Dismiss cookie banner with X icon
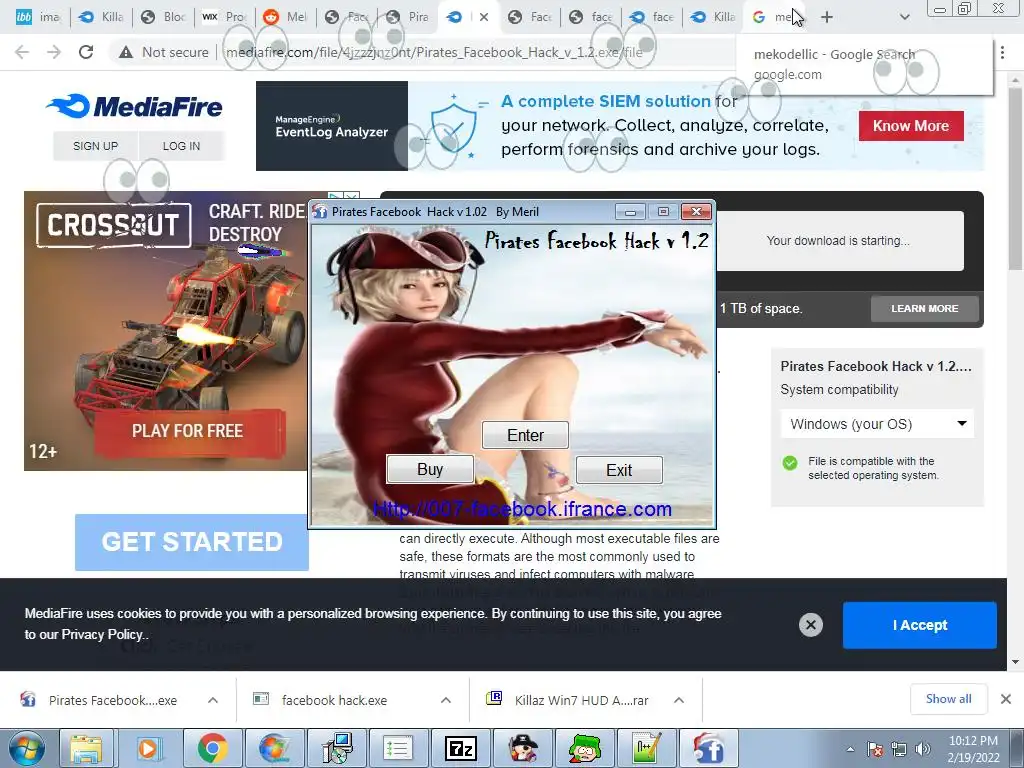Image resolution: width=1024 pixels, height=768 pixels. click(x=810, y=625)
